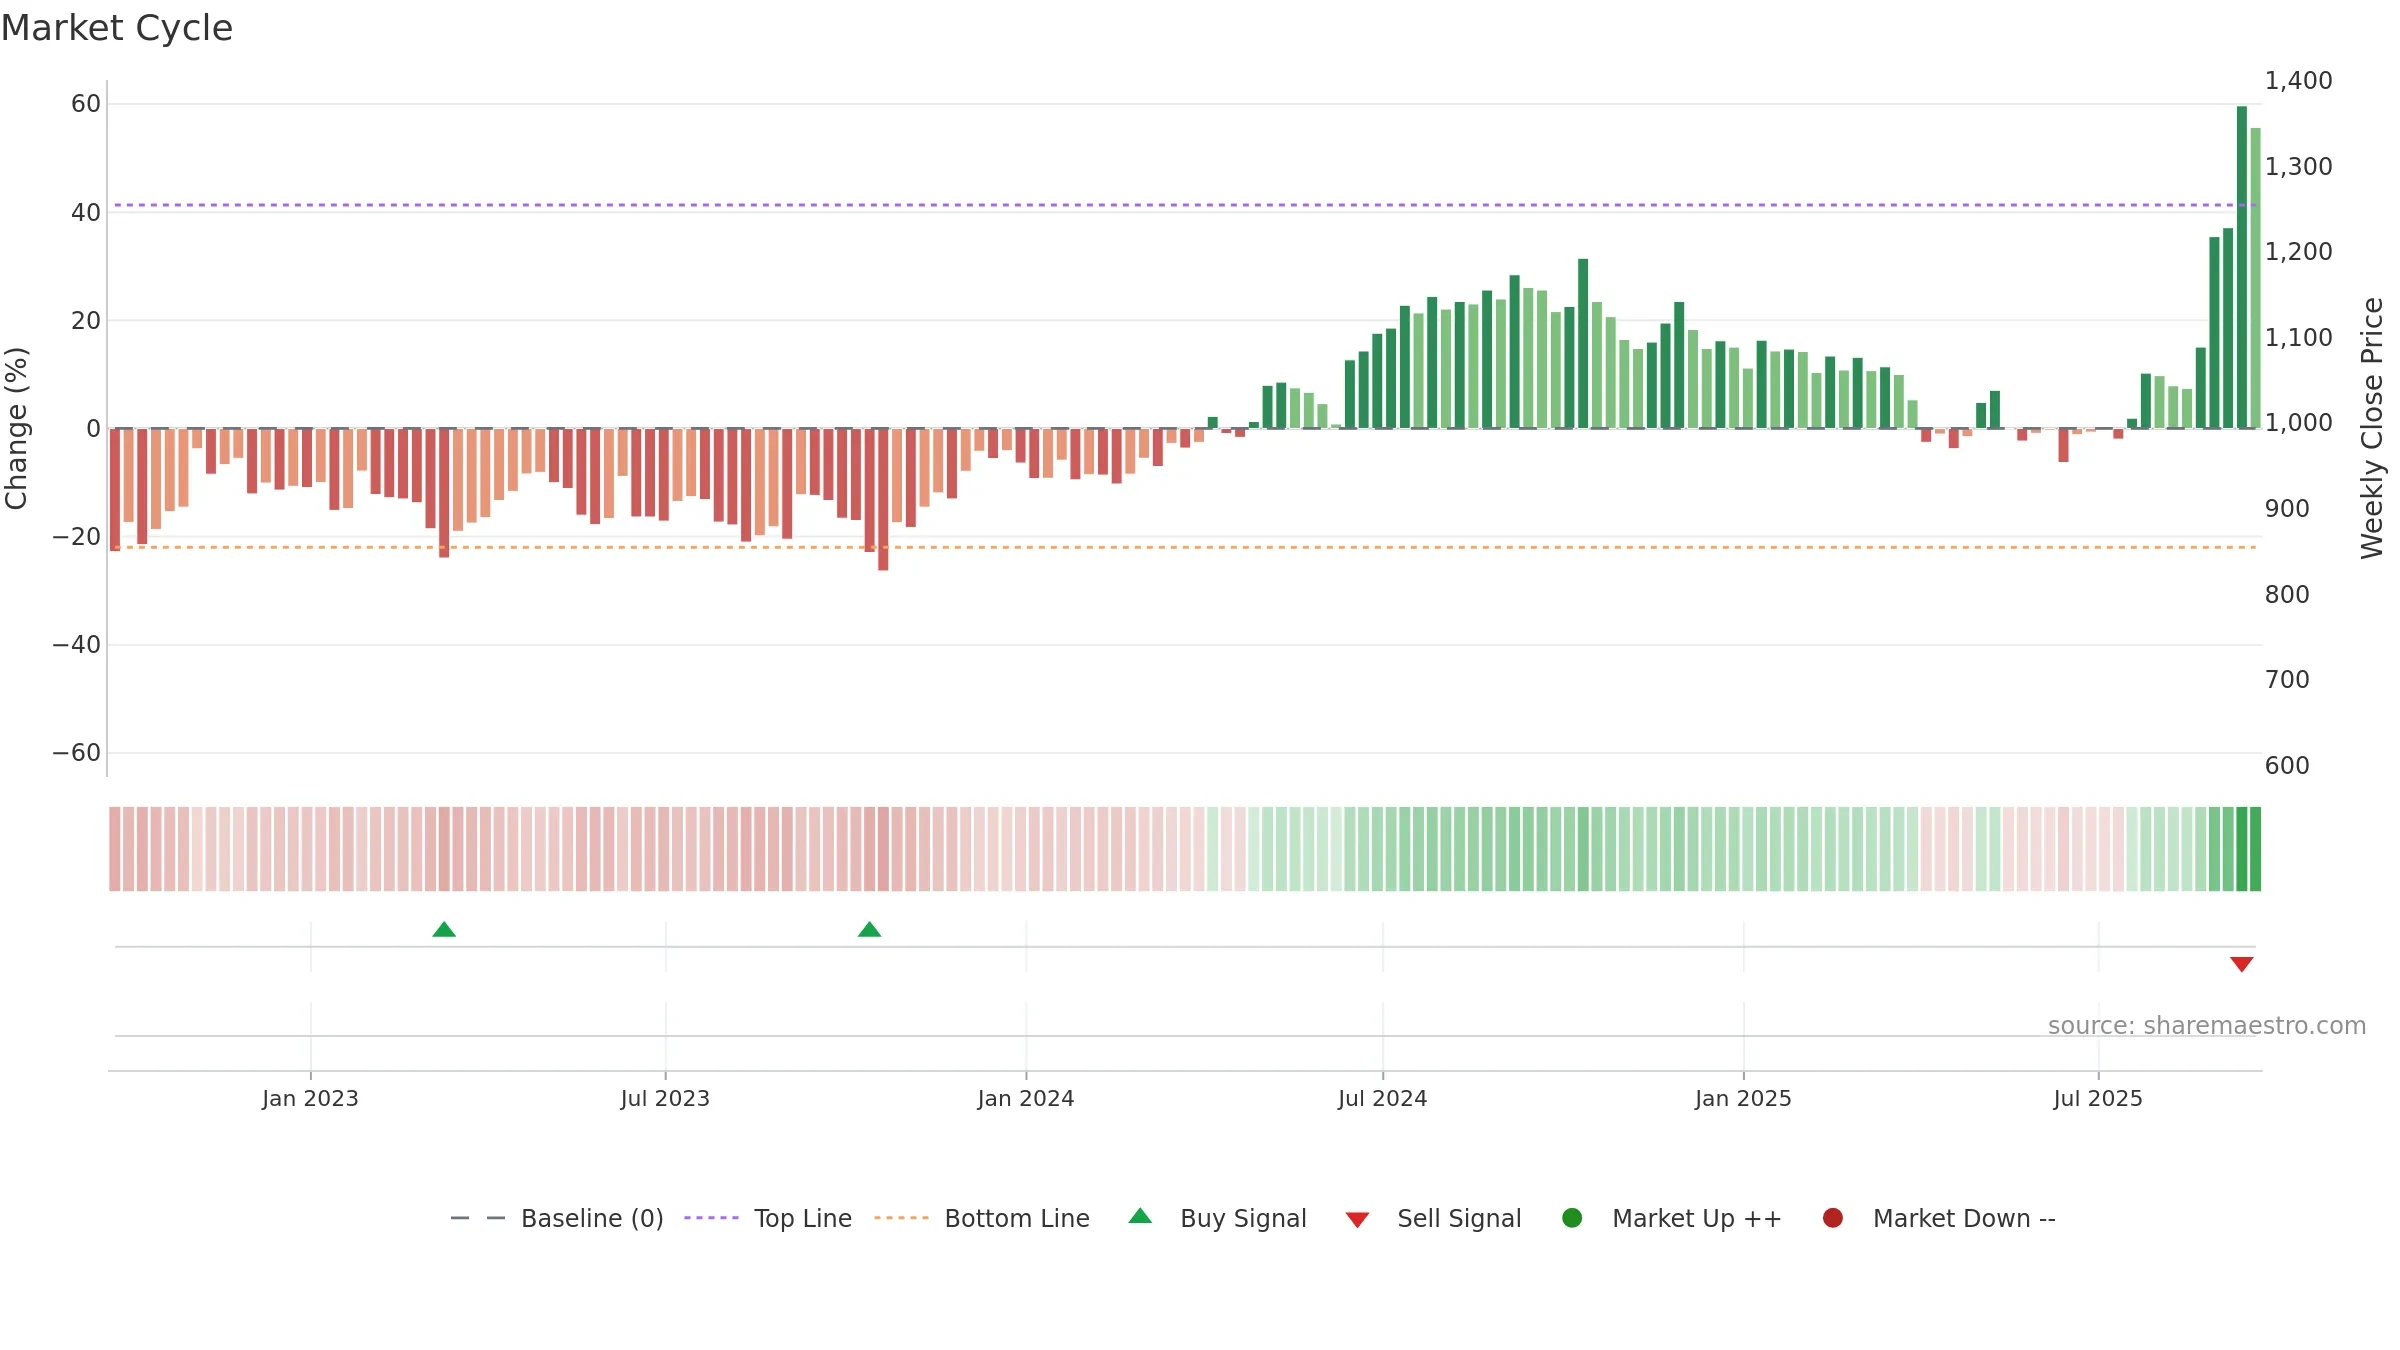This screenshot has height=1350, width=2400.
Task: Click the tallest green bar near 60 percent
Action: [2242, 267]
